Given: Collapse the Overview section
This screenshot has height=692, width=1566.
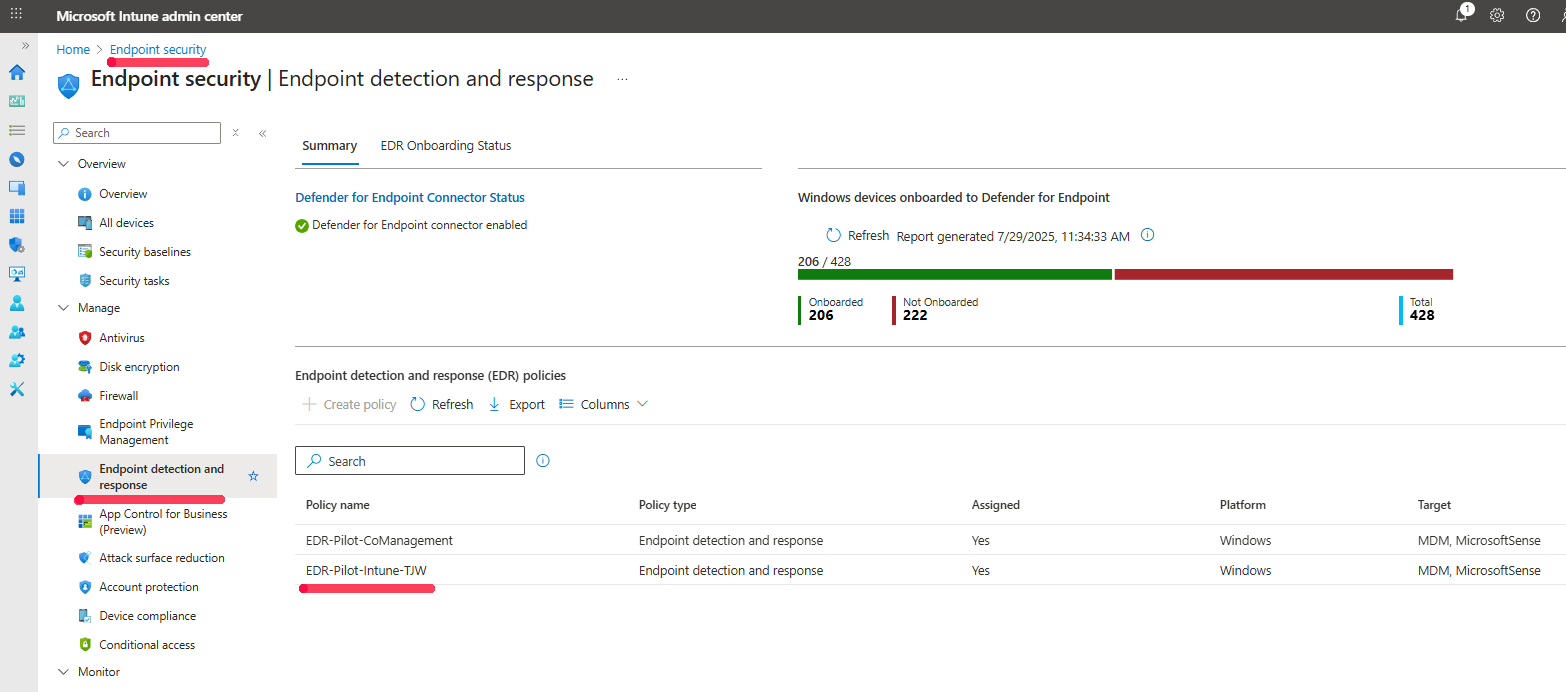Looking at the screenshot, I should [x=65, y=164].
